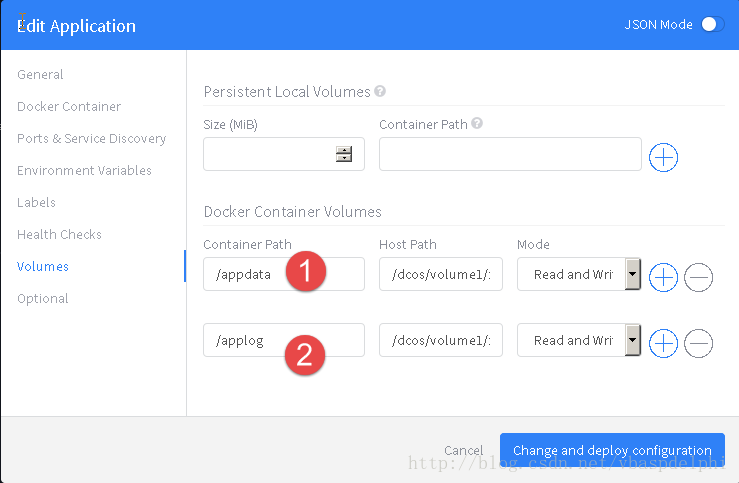Image resolution: width=739 pixels, height=483 pixels.
Task: Remove the /appdata volume row
Action: pyautogui.click(x=698, y=278)
